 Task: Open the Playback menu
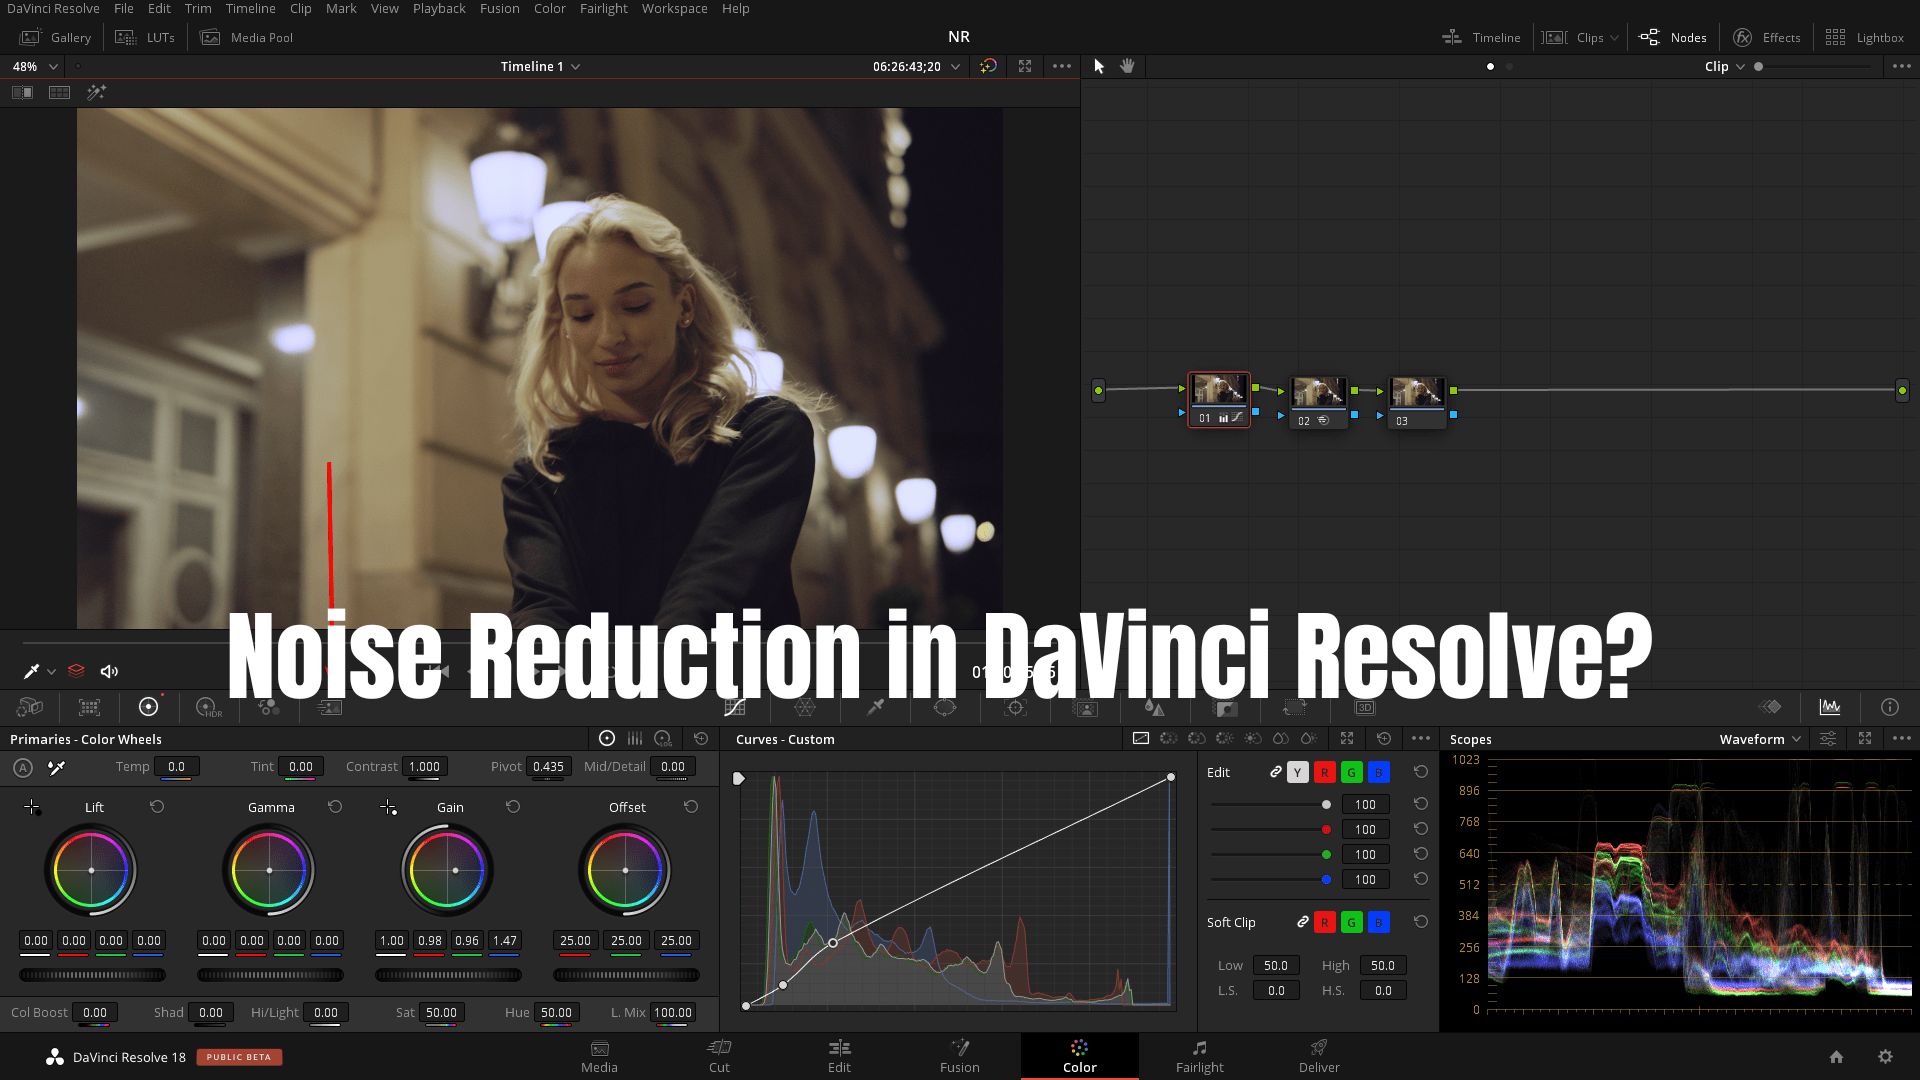pyautogui.click(x=439, y=8)
